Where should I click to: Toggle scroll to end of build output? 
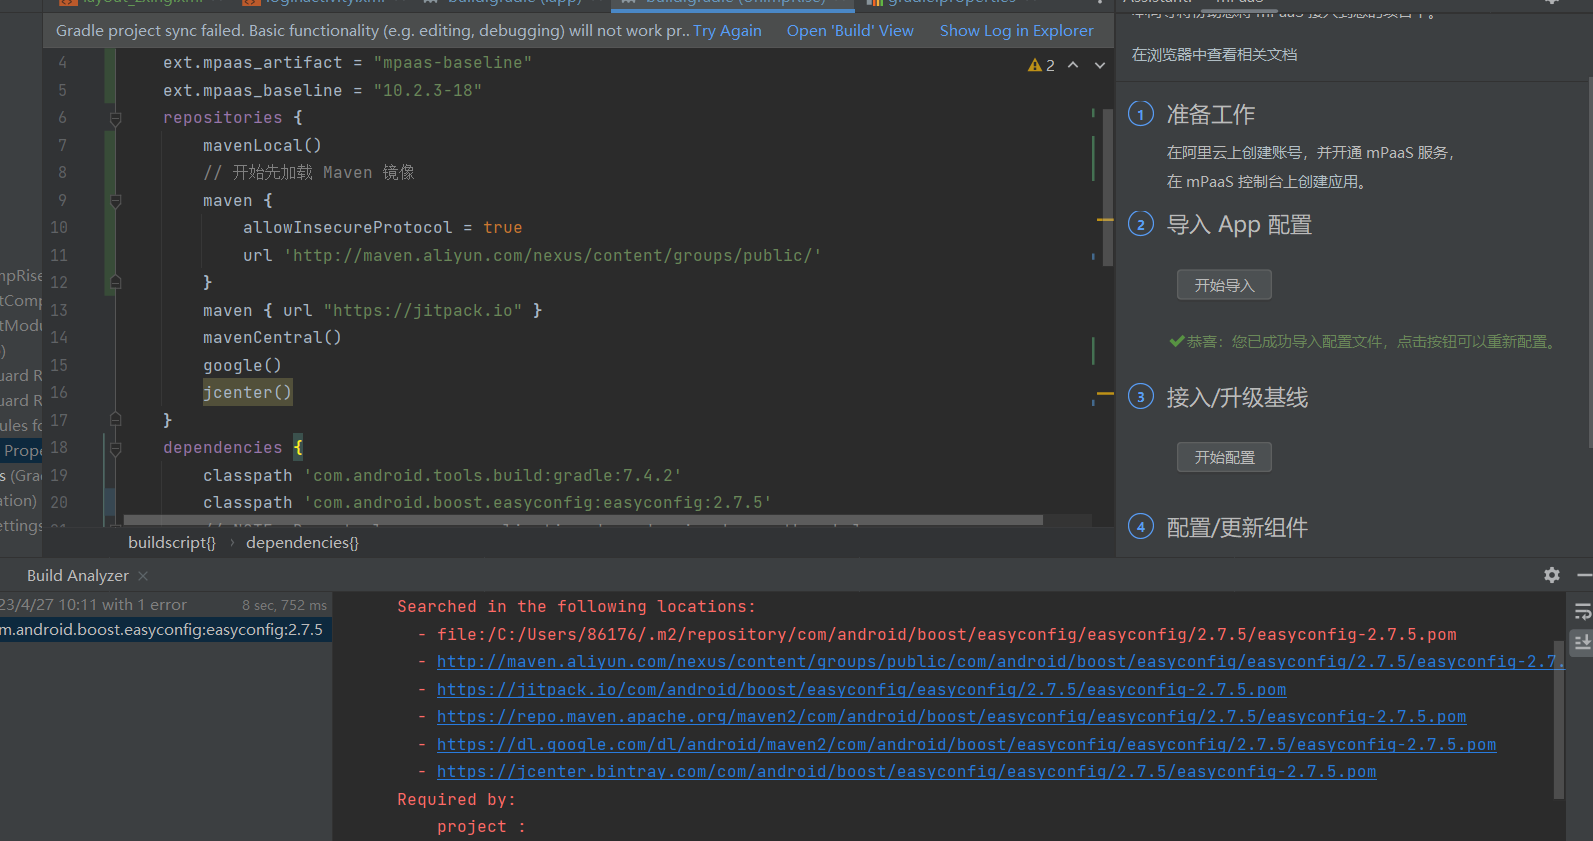click(1582, 642)
